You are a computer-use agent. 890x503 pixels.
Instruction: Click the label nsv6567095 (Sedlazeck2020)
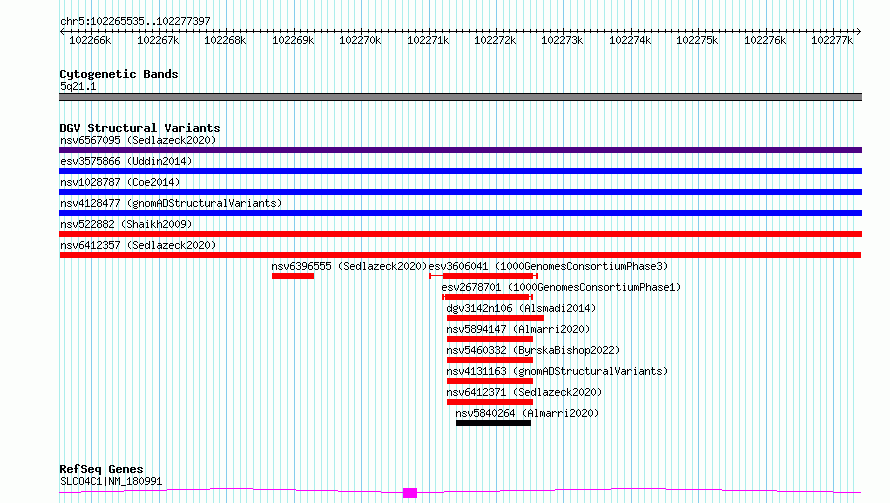(138, 140)
